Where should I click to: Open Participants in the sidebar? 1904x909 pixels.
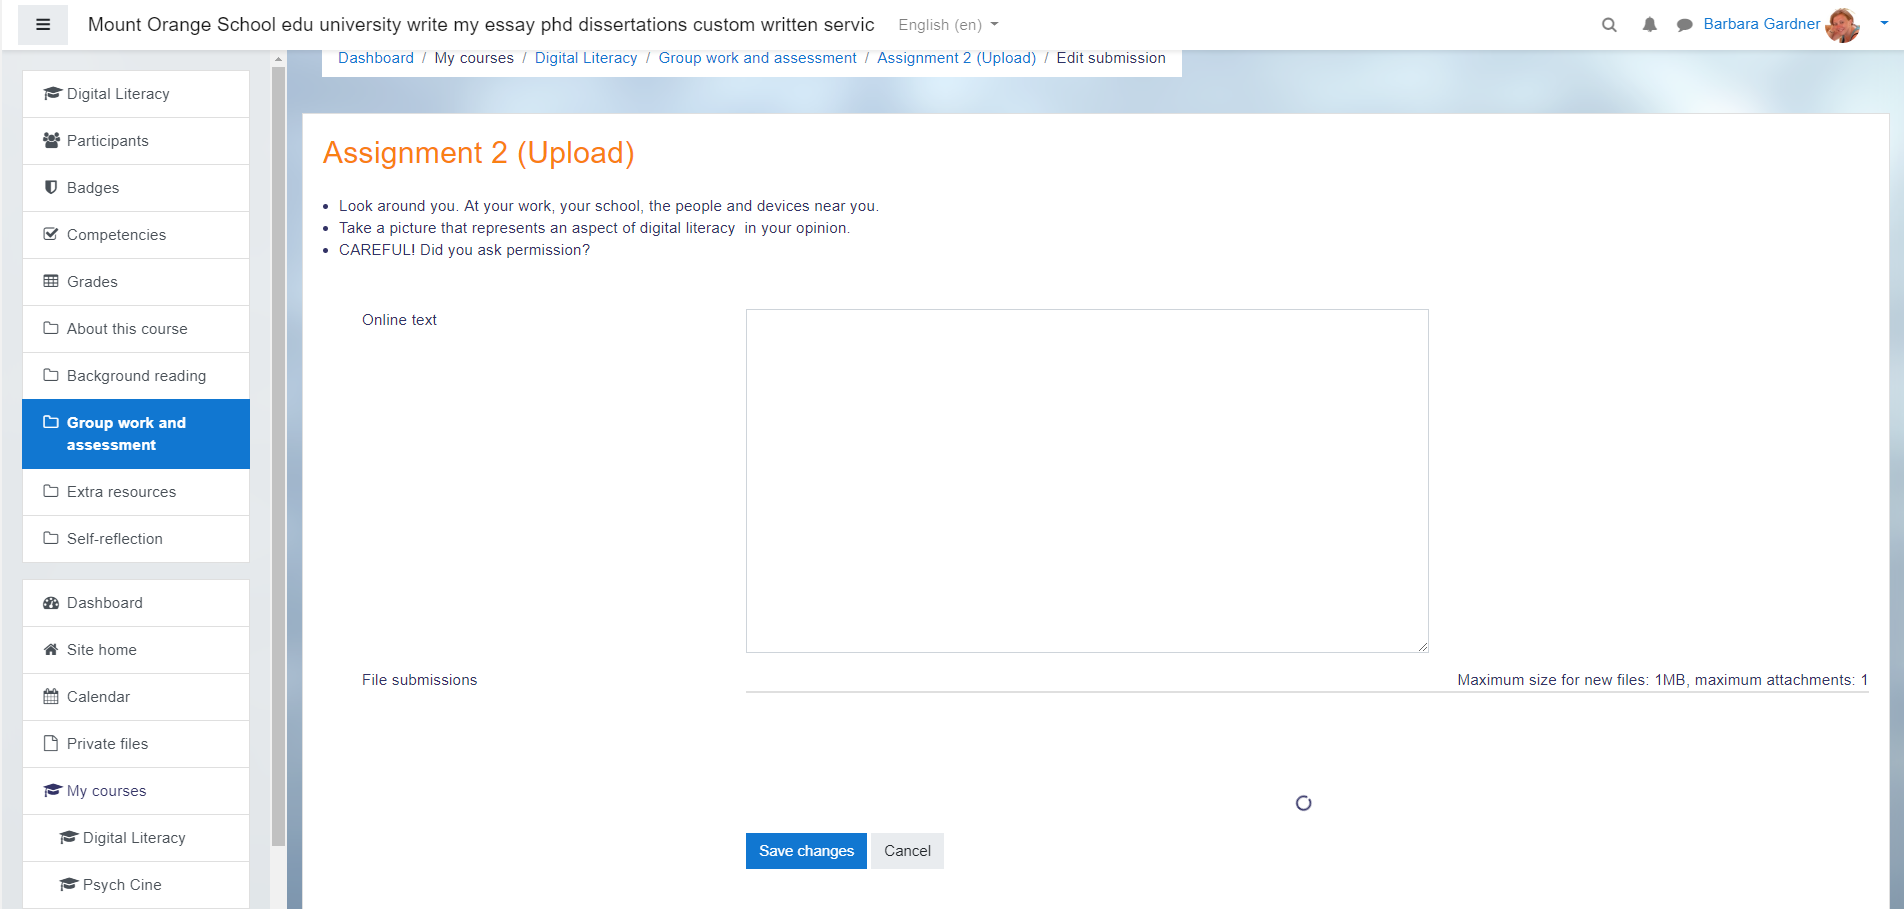[107, 141]
